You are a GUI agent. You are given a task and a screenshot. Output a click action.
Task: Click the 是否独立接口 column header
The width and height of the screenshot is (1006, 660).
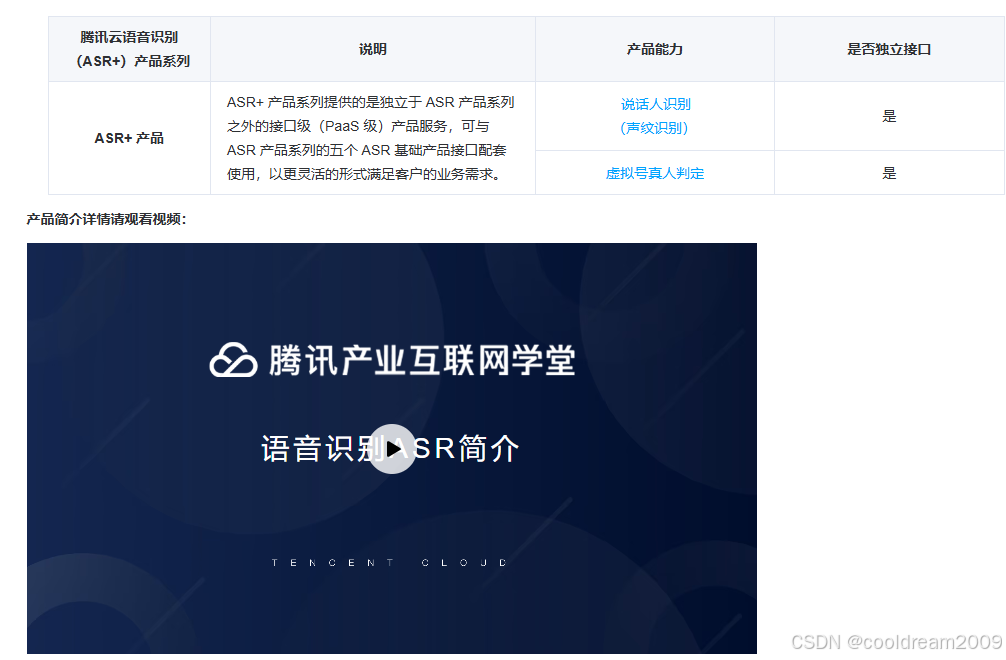889,49
